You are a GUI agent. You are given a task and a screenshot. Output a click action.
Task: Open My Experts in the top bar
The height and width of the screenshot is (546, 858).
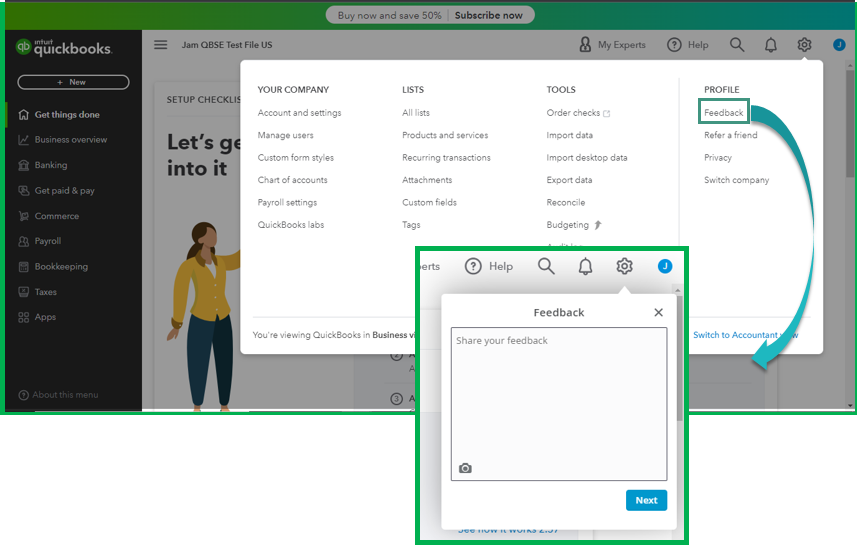612,45
